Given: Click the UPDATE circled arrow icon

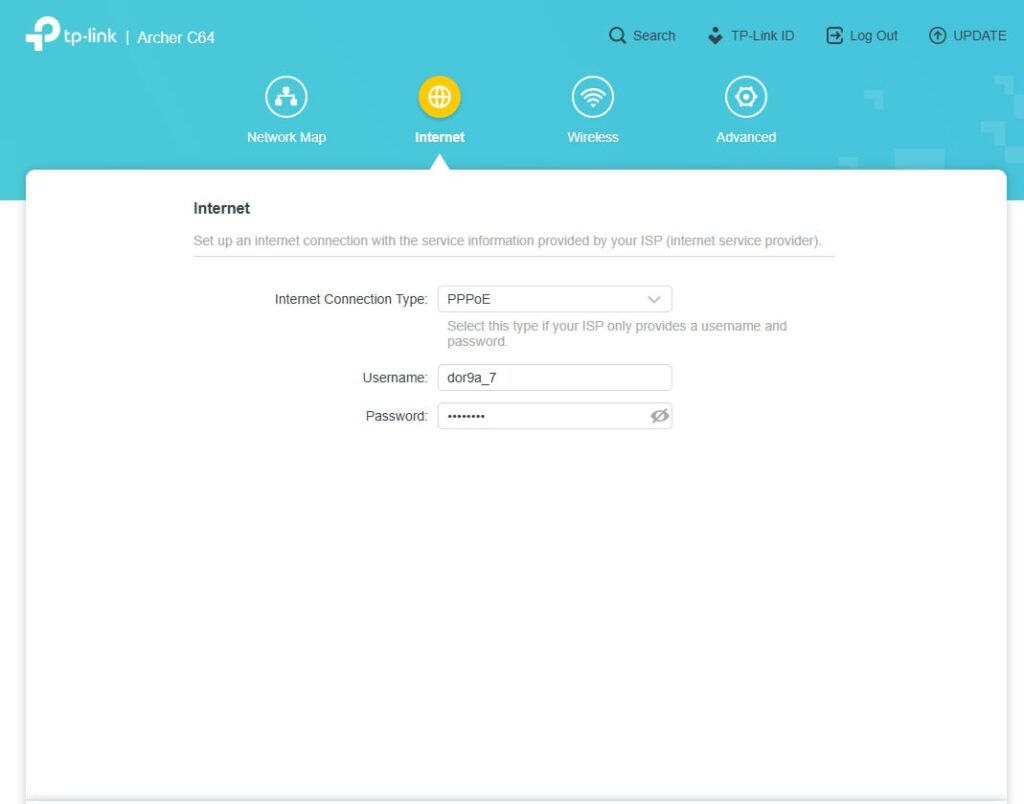Looking at the screenshot, I should point(937,36).
